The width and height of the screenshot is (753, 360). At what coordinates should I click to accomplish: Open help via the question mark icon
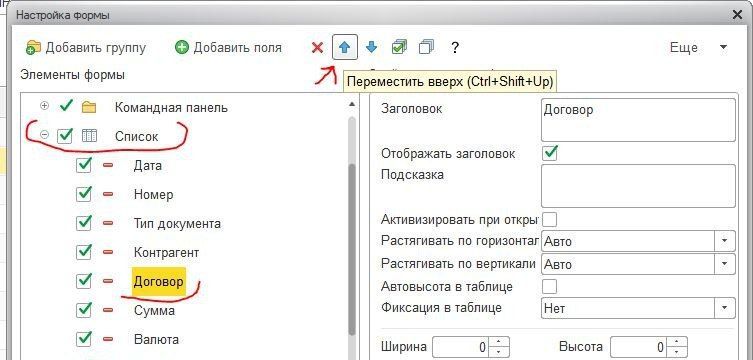click(x=454, y=48)
